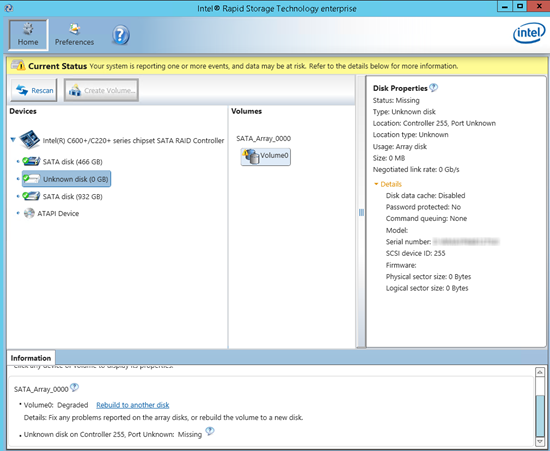Select the ATAPI Device disc icon

pyautogui.click(x=29, y=213)
